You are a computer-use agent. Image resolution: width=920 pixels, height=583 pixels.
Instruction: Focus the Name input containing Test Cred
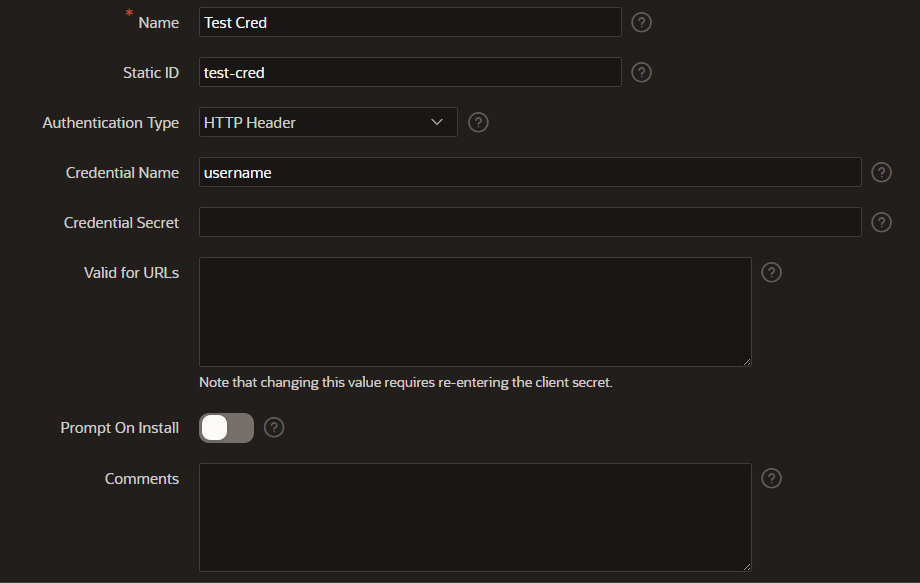(x=410, y=22)
